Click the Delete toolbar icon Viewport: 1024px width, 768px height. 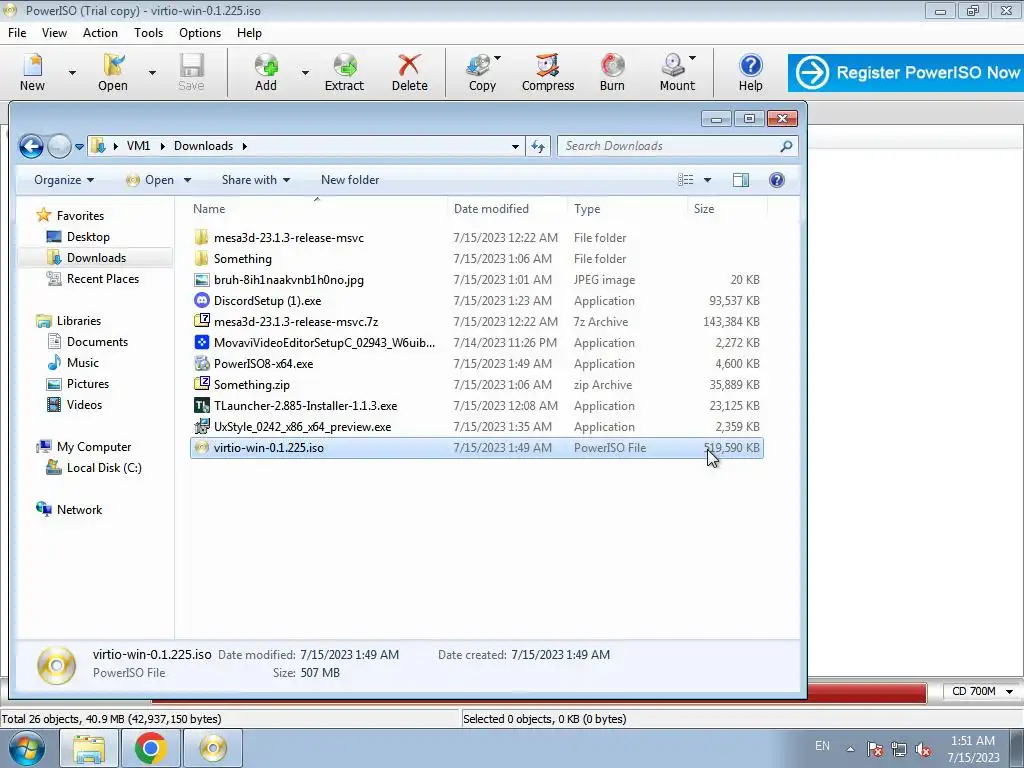tap(409, 72)
